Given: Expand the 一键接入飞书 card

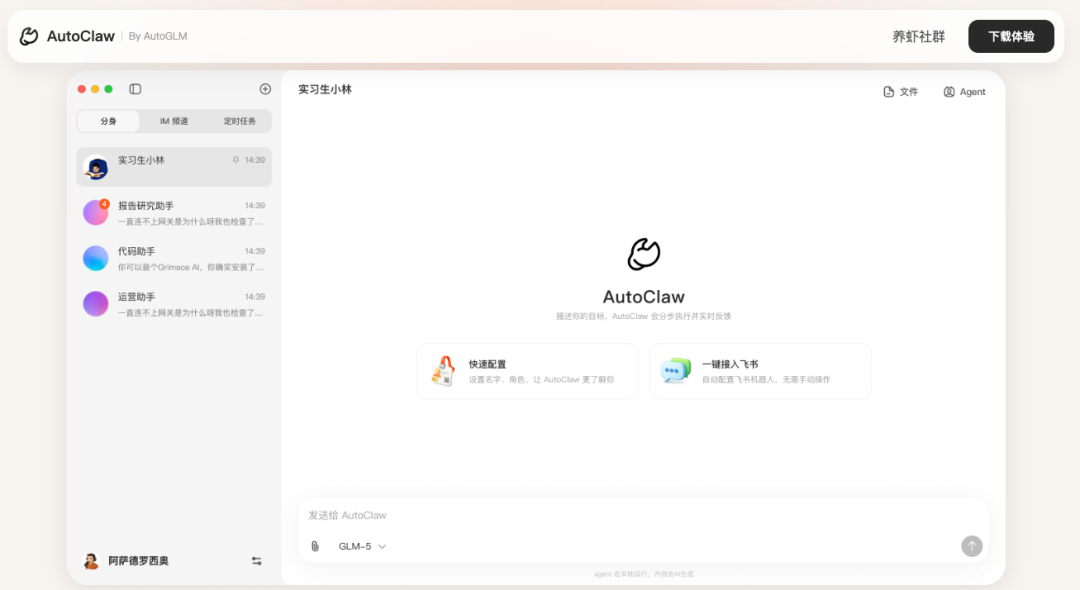Looking at the screenshot, I should click(x=760, y=371).
